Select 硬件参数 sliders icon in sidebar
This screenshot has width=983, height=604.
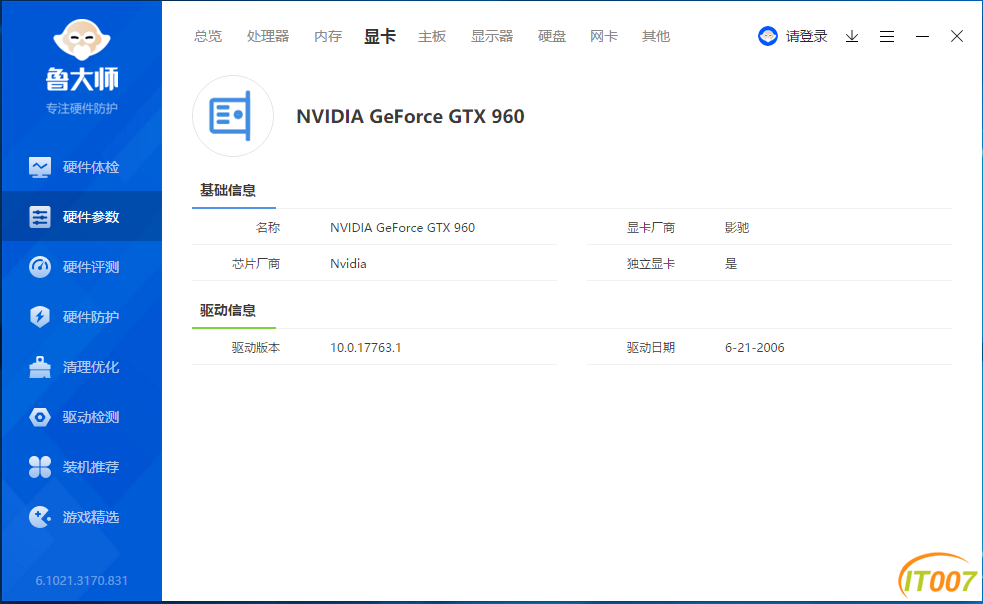click(x=39, y=217)
